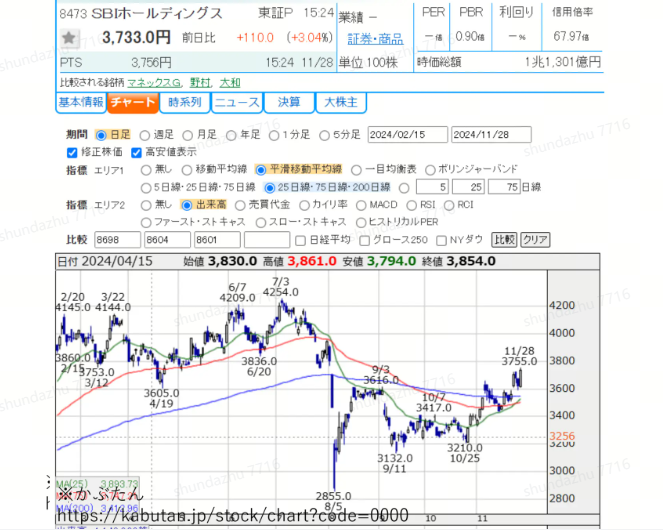
Task: Click the 3256 price marker on axis
Action: (562, 436)
